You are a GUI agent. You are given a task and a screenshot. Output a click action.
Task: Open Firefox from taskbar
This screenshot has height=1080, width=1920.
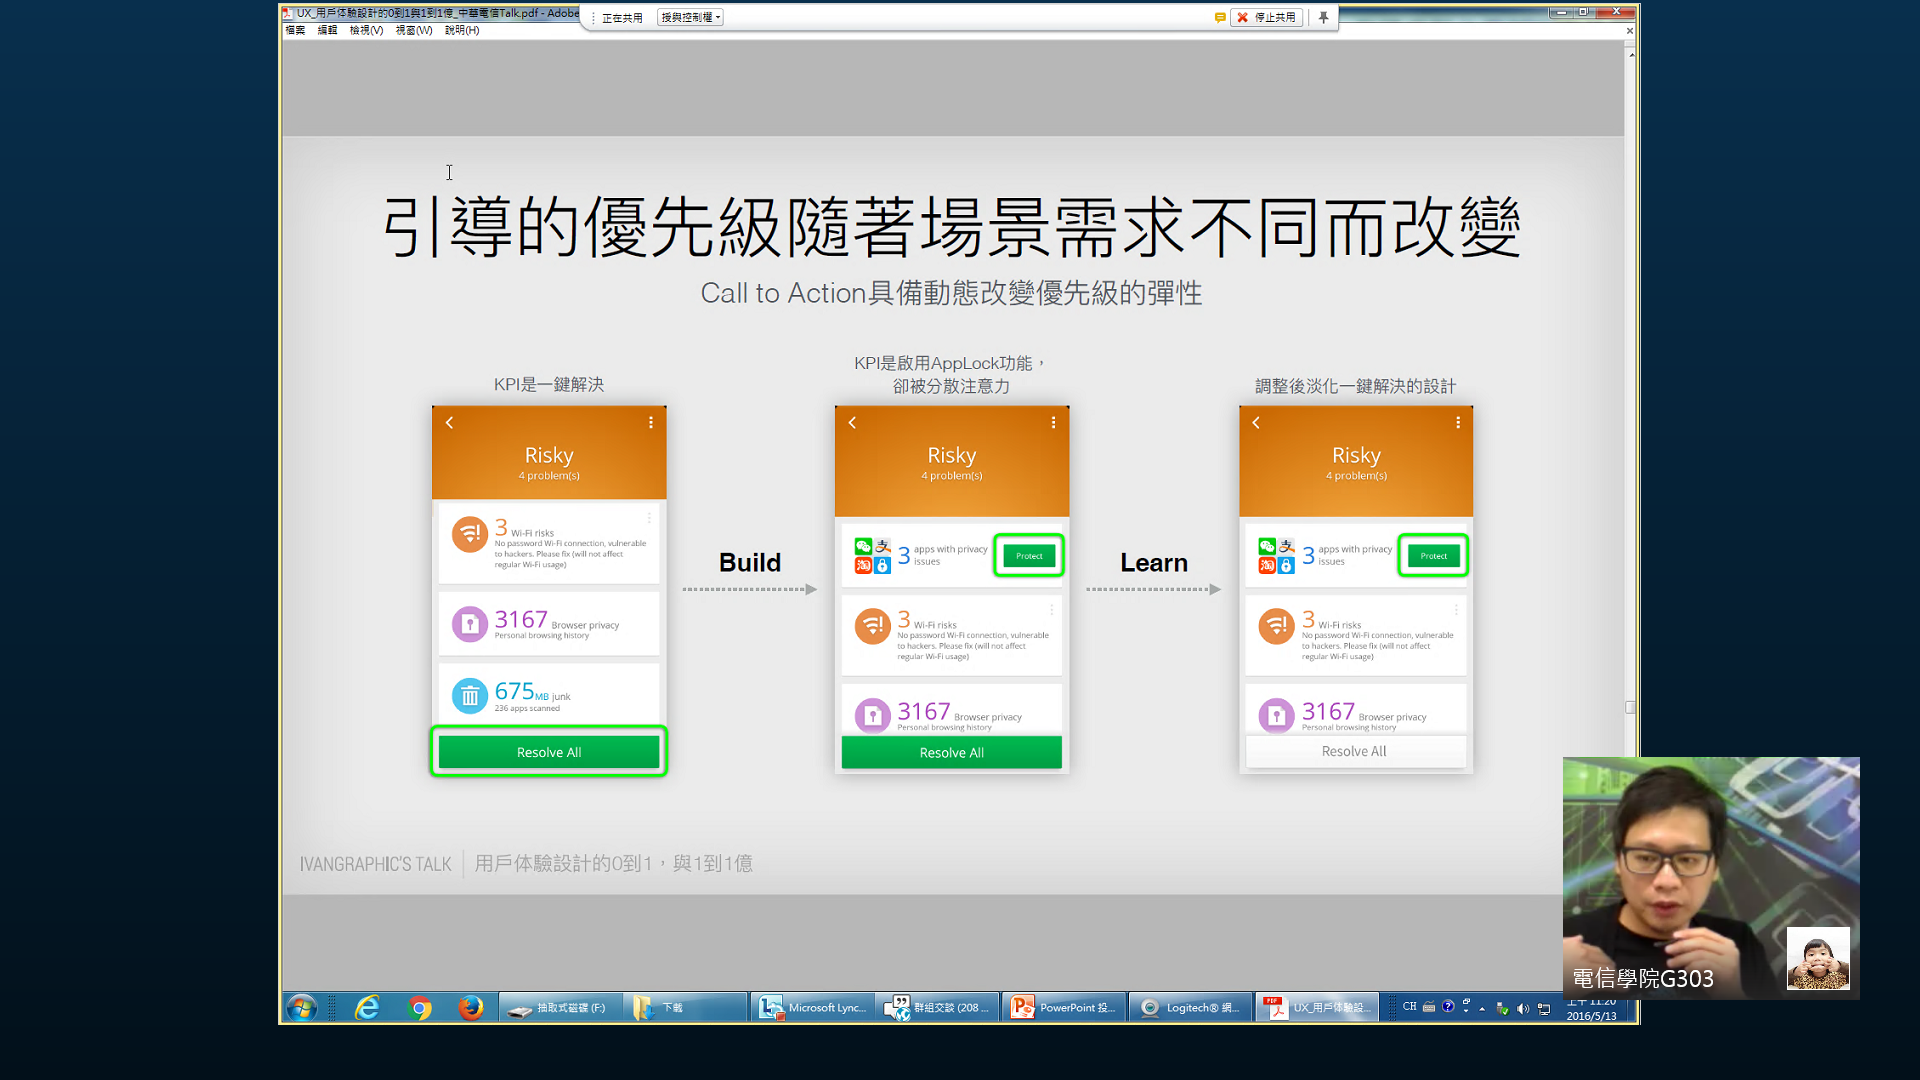coord(470,1007)
